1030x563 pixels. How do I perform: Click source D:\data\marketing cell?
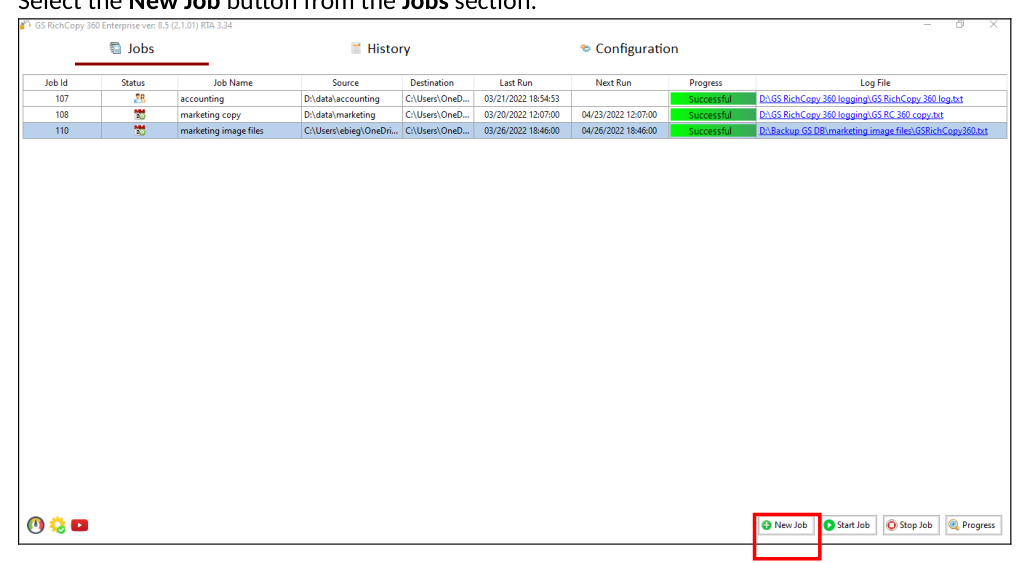point(351,114)
